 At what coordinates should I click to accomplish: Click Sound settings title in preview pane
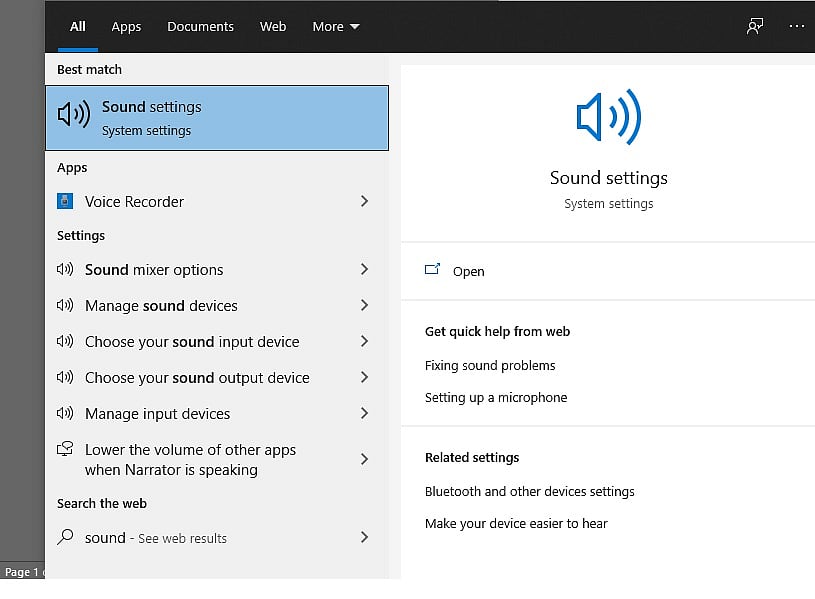pos(609,178)
